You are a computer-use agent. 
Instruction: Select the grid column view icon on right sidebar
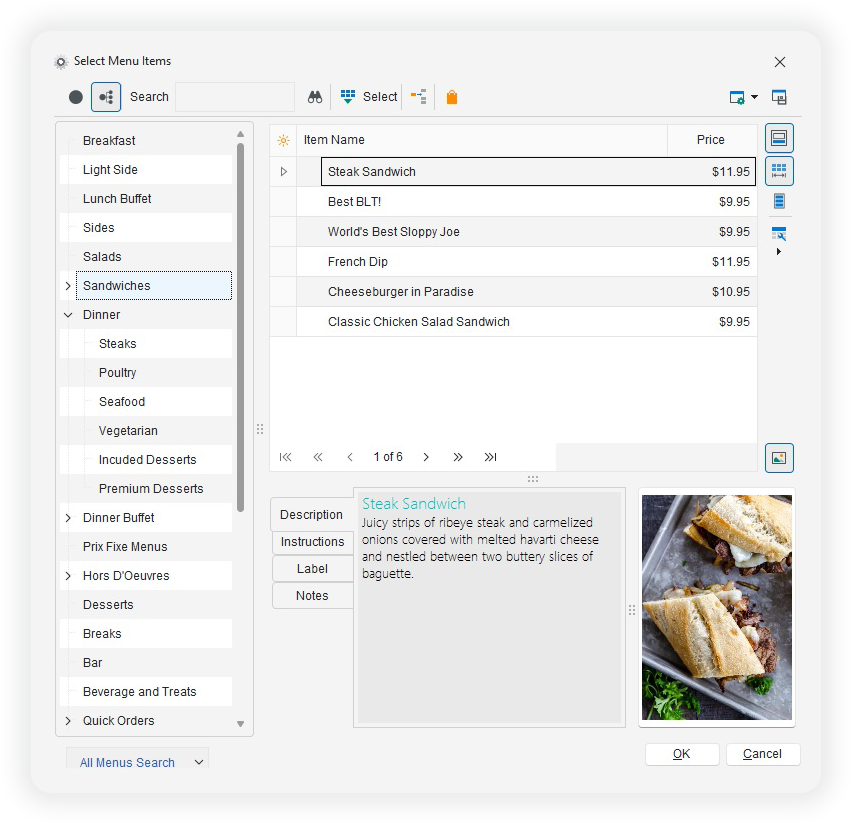tap(779, 170)
